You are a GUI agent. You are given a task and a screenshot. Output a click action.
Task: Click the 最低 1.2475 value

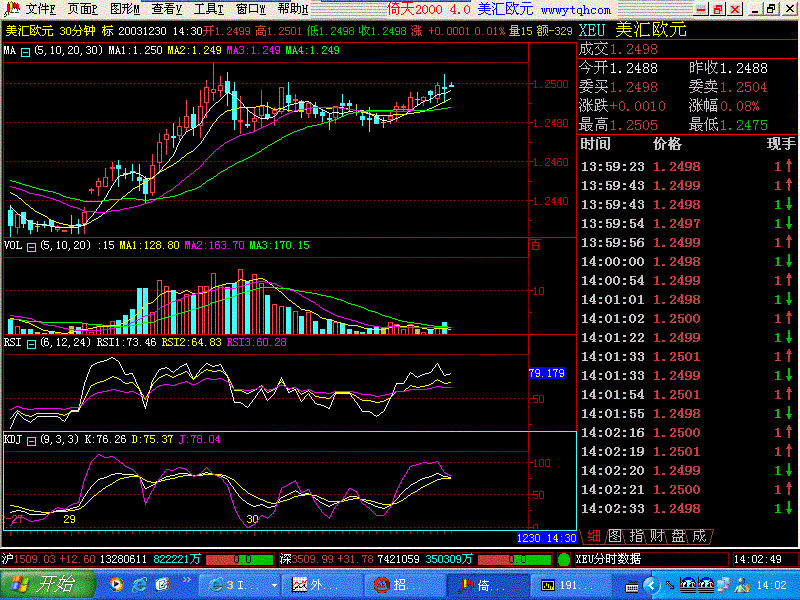click(743, 125)
